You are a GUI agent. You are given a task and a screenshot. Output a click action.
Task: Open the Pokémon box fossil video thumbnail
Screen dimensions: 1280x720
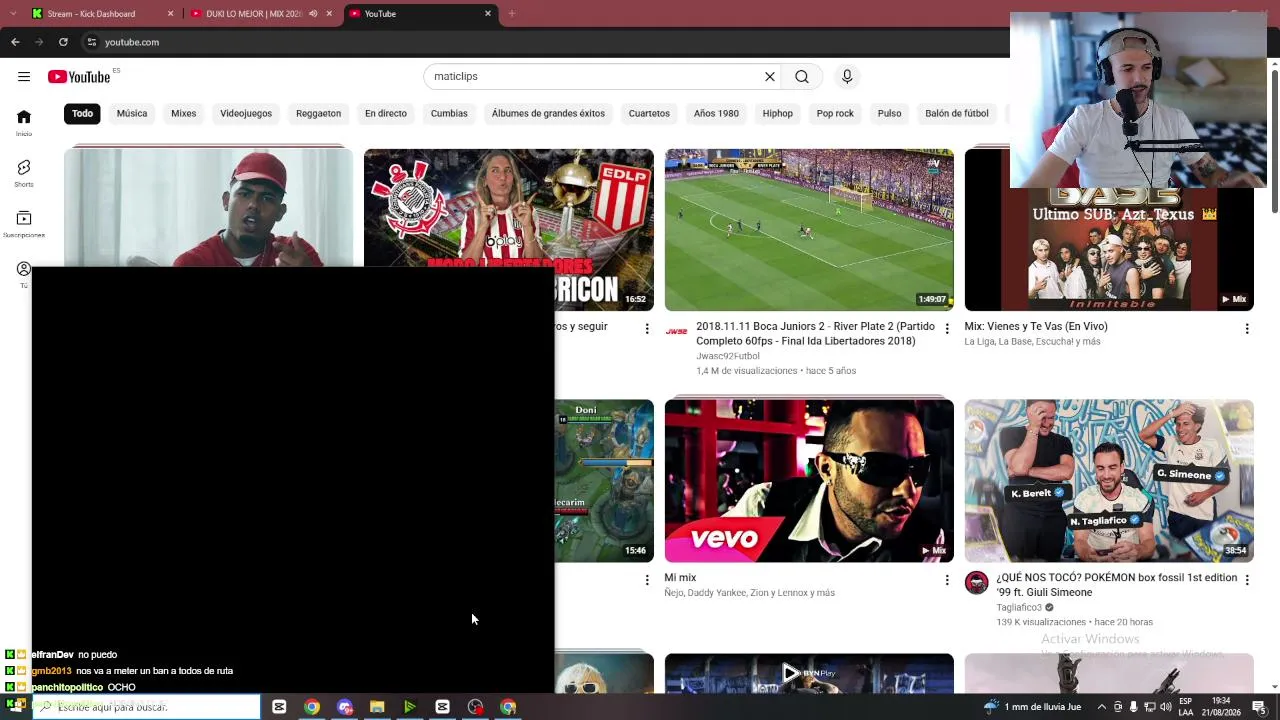(1109, 481)
